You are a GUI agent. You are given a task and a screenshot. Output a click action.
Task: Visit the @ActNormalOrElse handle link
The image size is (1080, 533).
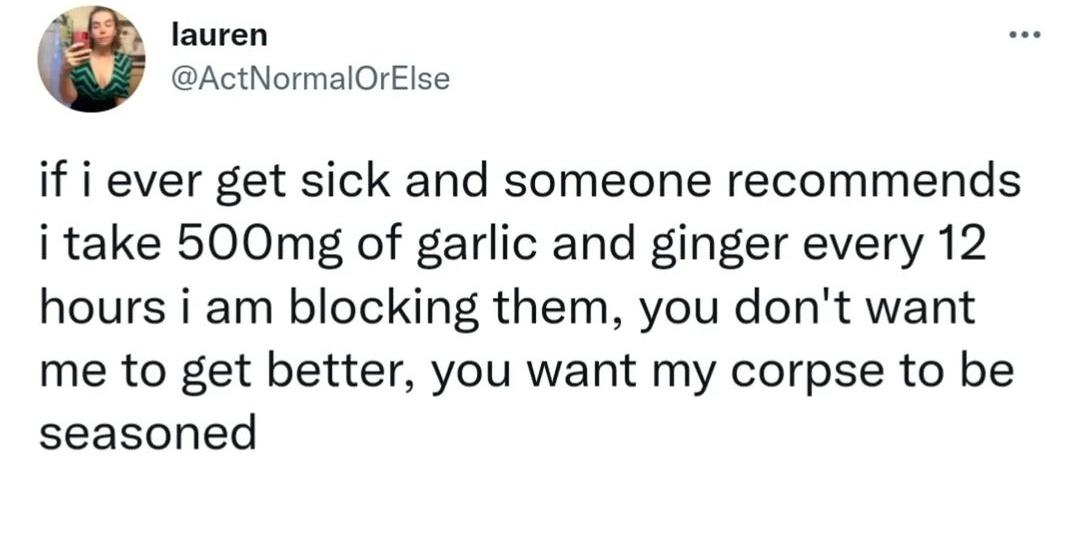pos(311,80)
